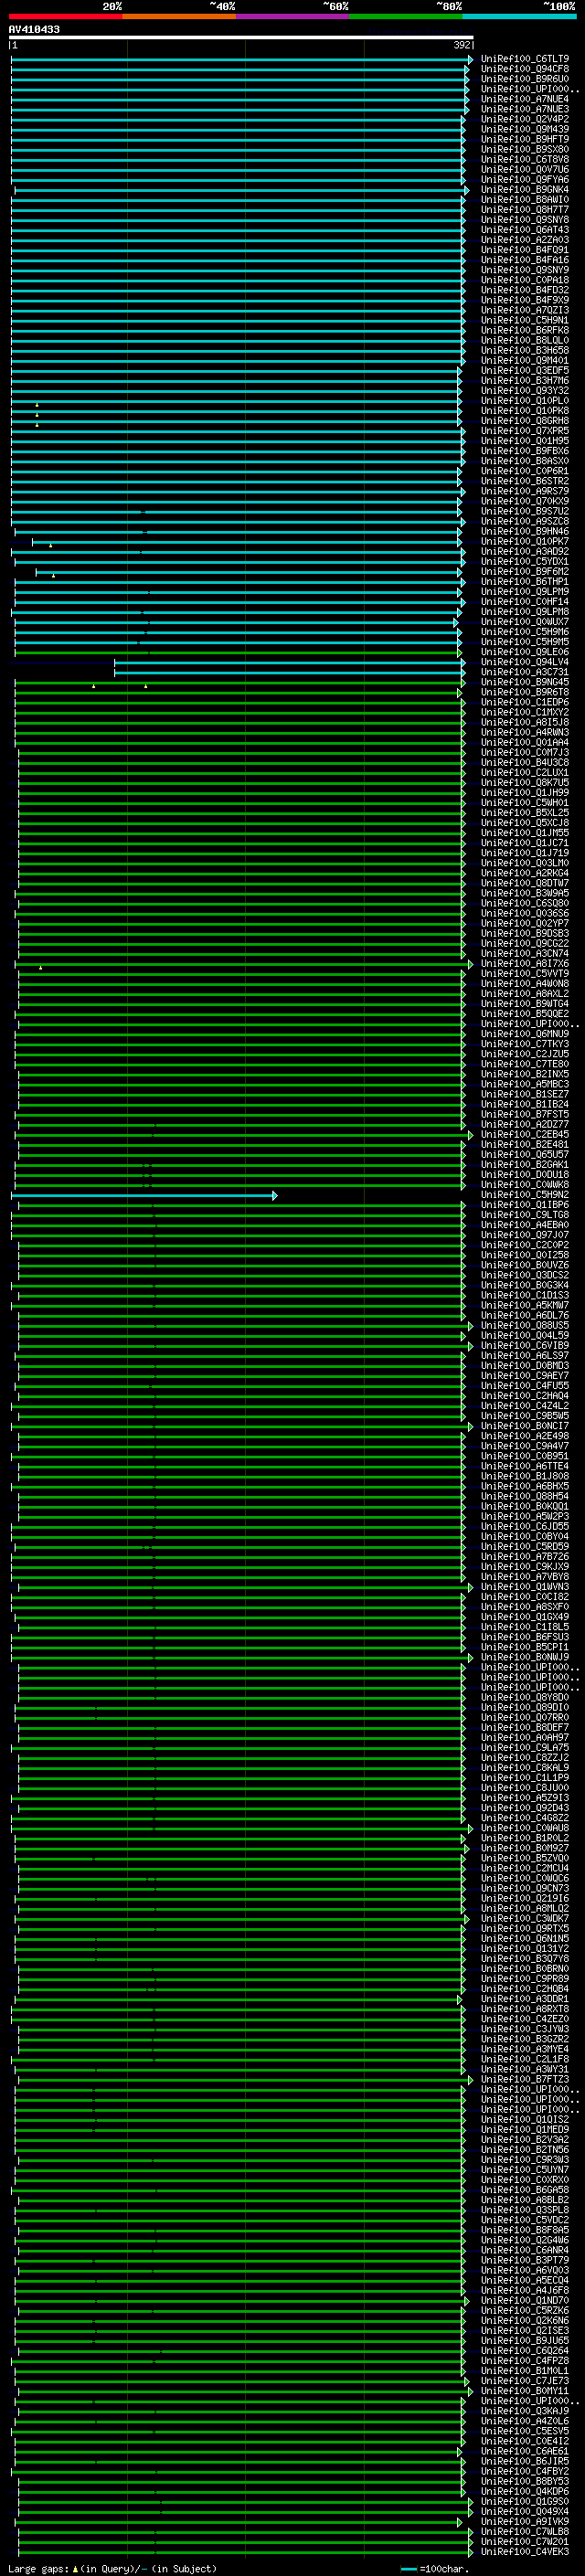Click label UniRef100_B8LQL0

tap(525, 340)
